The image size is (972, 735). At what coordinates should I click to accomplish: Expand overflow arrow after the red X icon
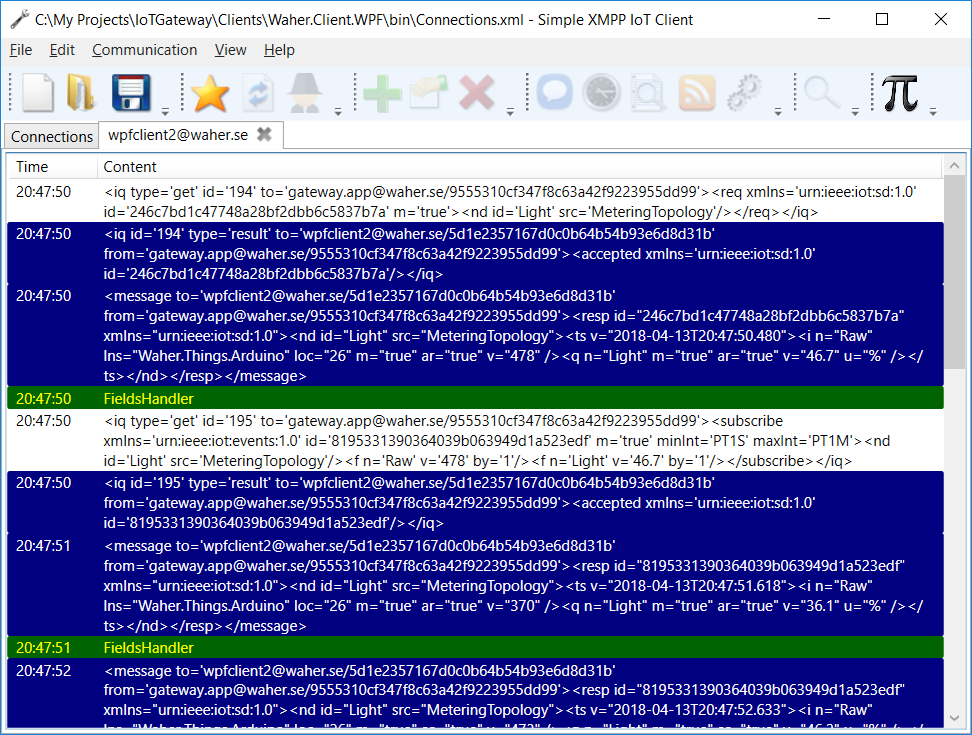coord(510,110)
